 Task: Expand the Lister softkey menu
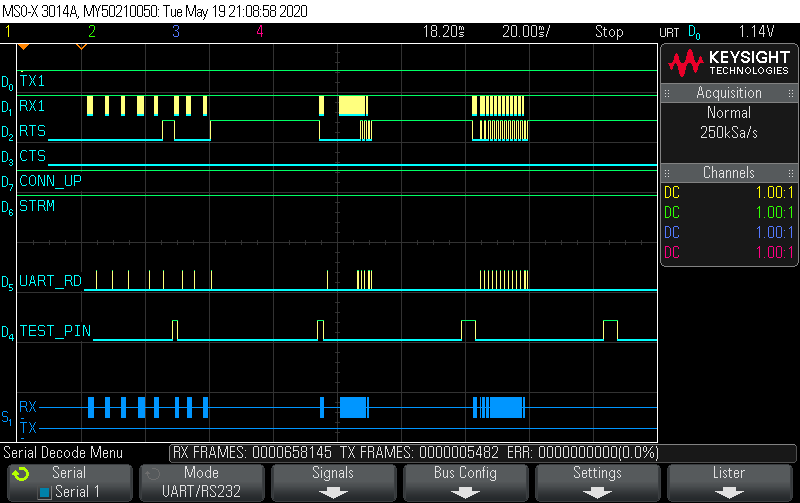coord(729,483)
